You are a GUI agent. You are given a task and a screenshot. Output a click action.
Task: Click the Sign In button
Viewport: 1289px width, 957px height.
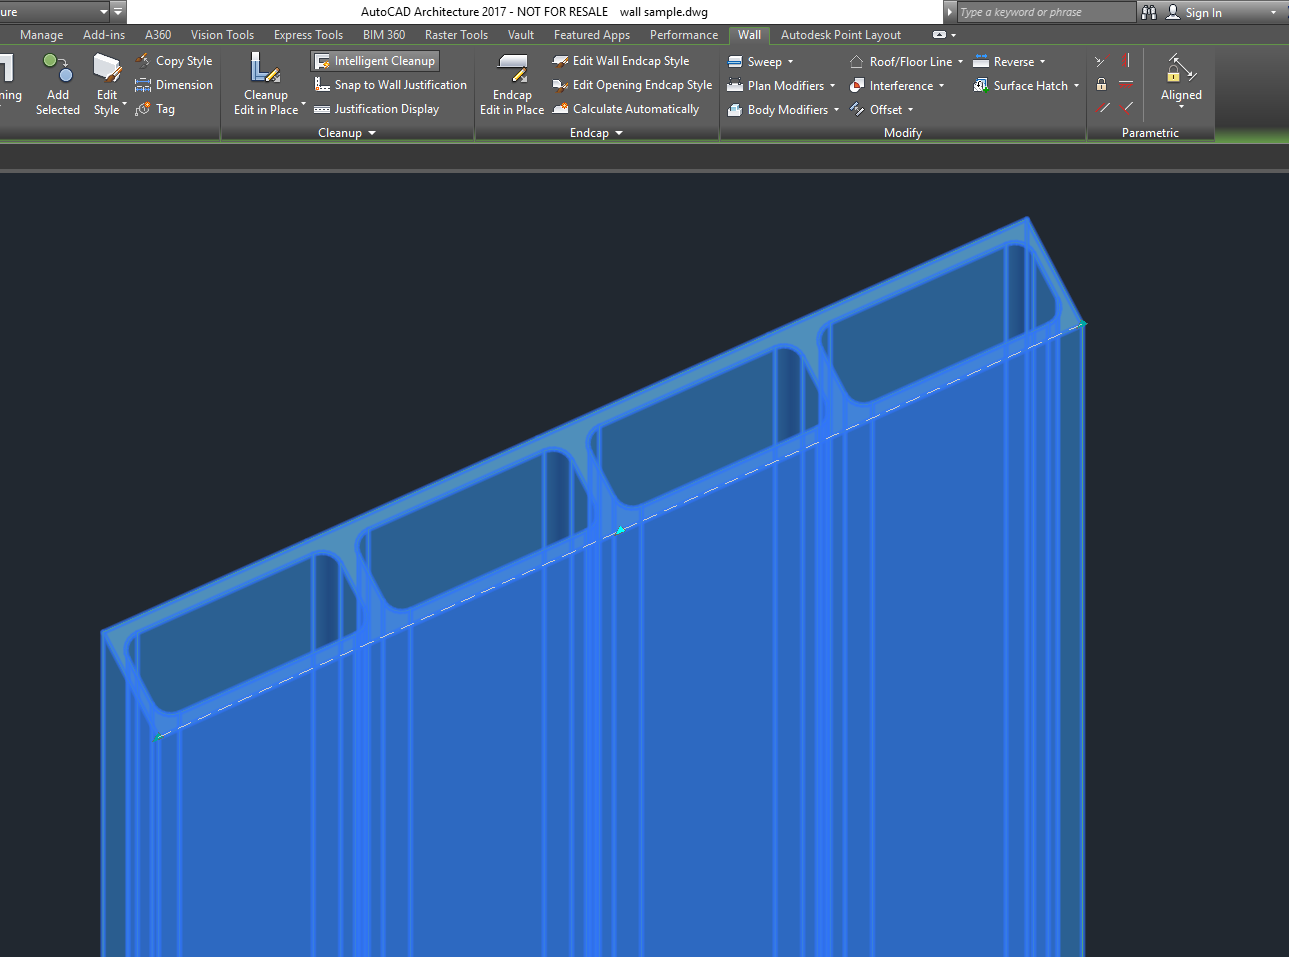coord(1201,12)
